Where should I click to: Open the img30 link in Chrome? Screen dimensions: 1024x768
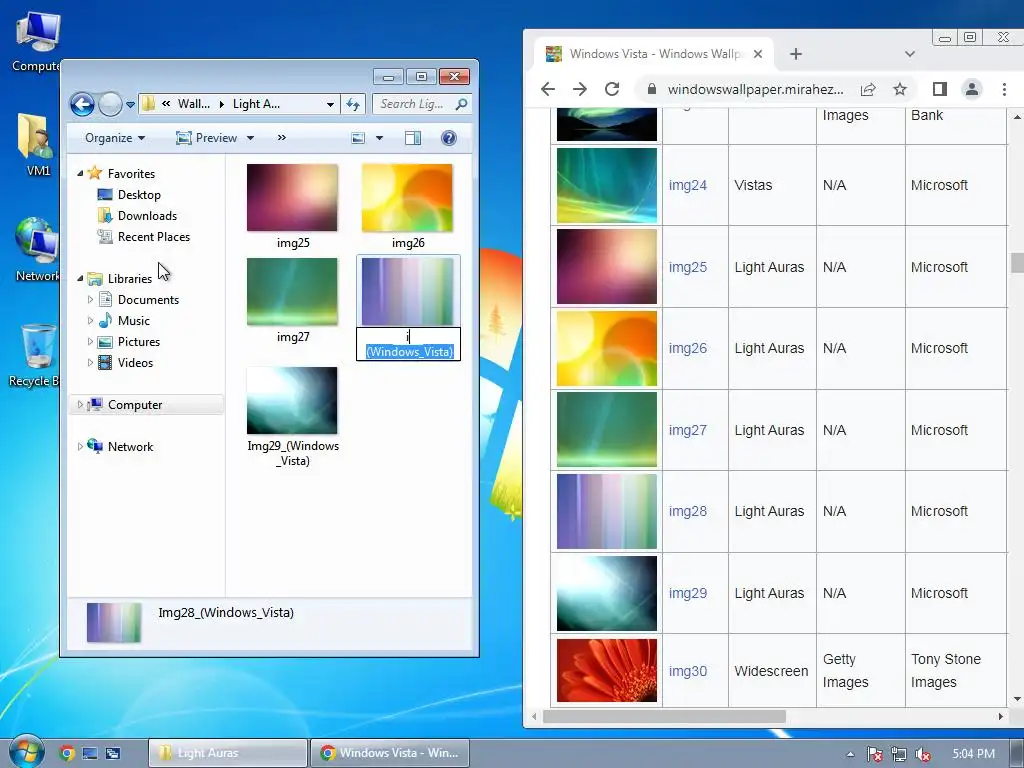tap(688, 671)
